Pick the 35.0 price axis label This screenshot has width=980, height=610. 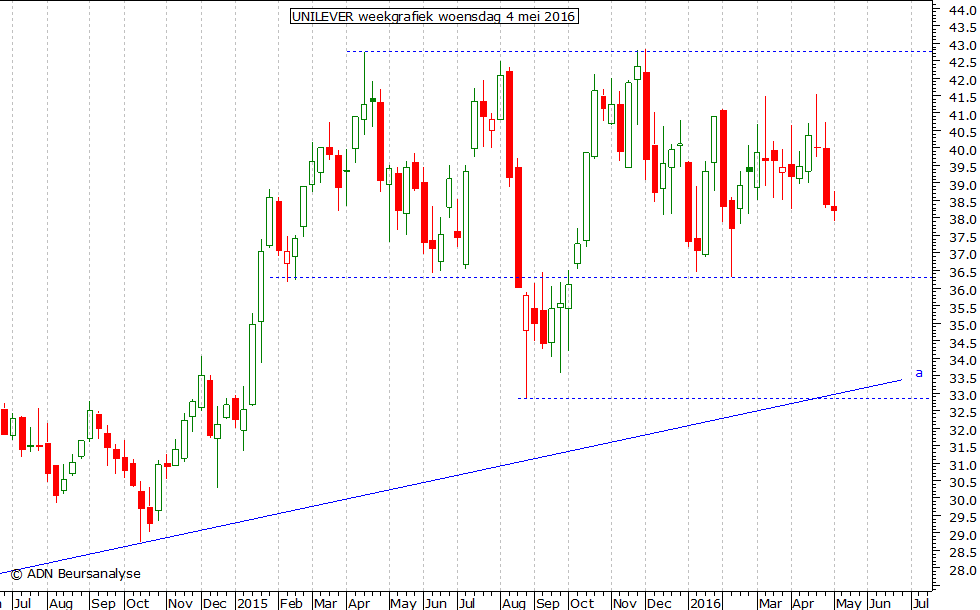click(962, 326)
